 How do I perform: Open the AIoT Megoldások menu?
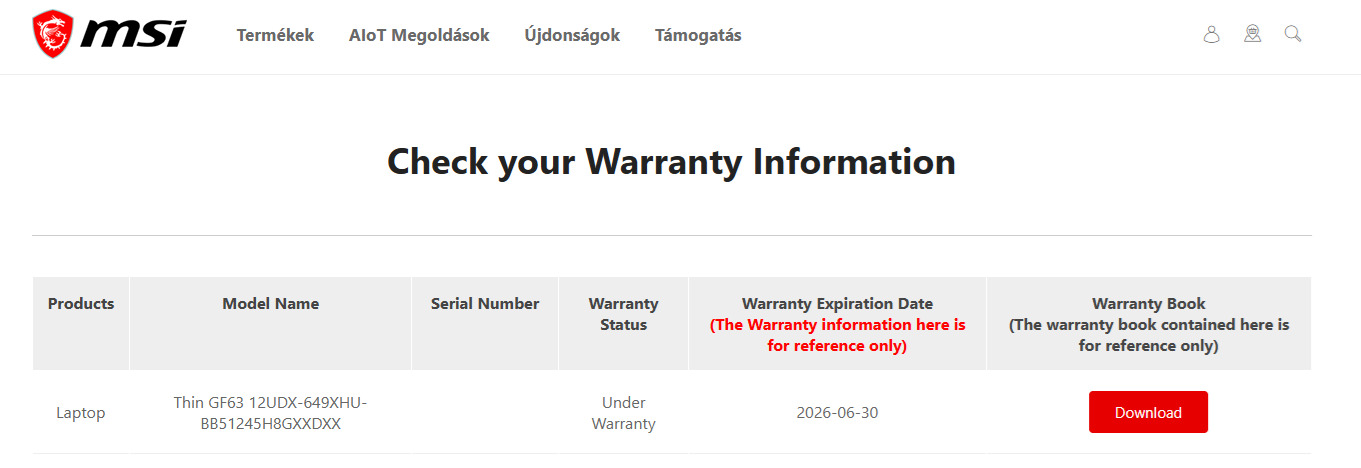(419, 35)
